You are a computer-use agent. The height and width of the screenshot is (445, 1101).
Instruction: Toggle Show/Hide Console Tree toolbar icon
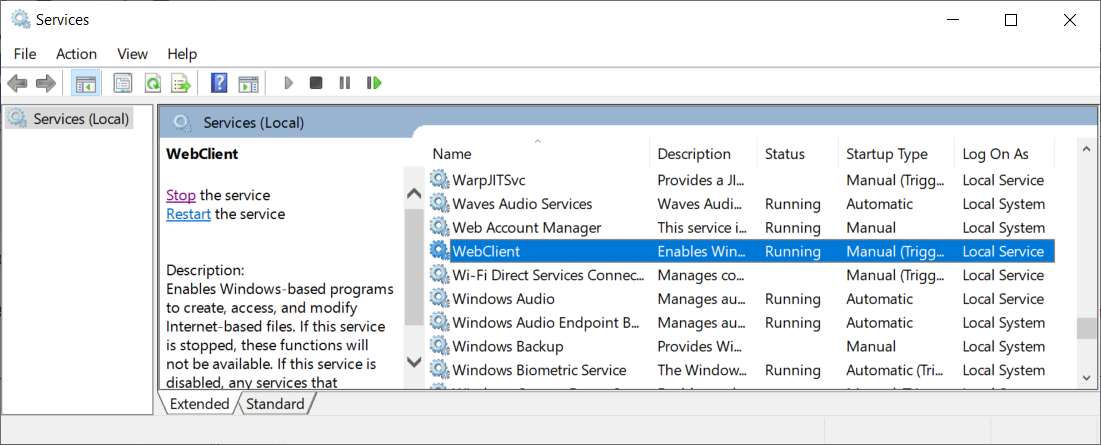pos(86,84)
